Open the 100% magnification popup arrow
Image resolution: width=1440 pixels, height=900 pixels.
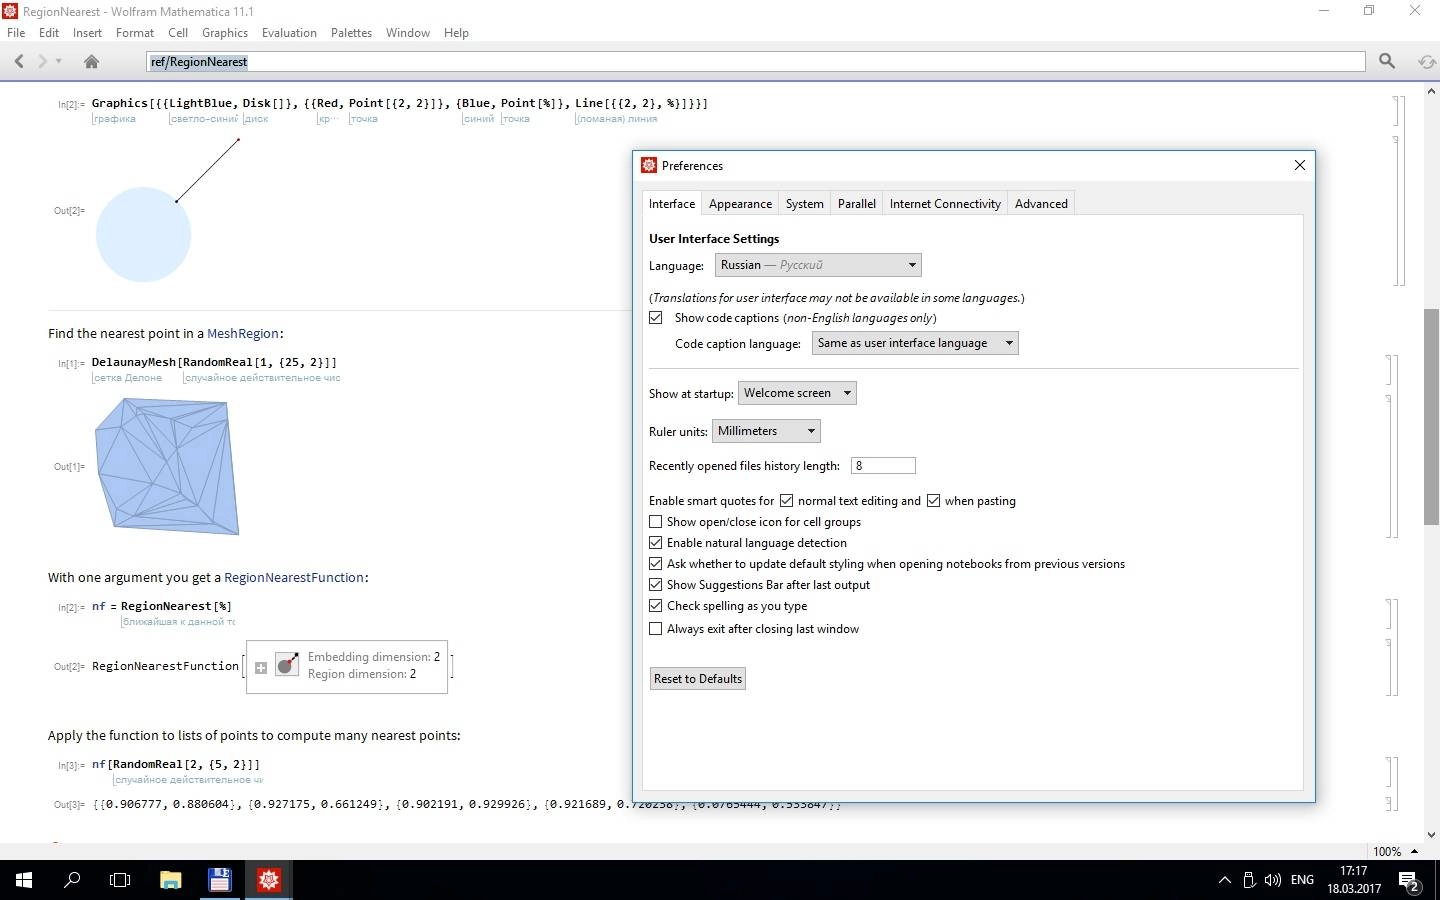pyautogui.click(x=1414, y=851)
